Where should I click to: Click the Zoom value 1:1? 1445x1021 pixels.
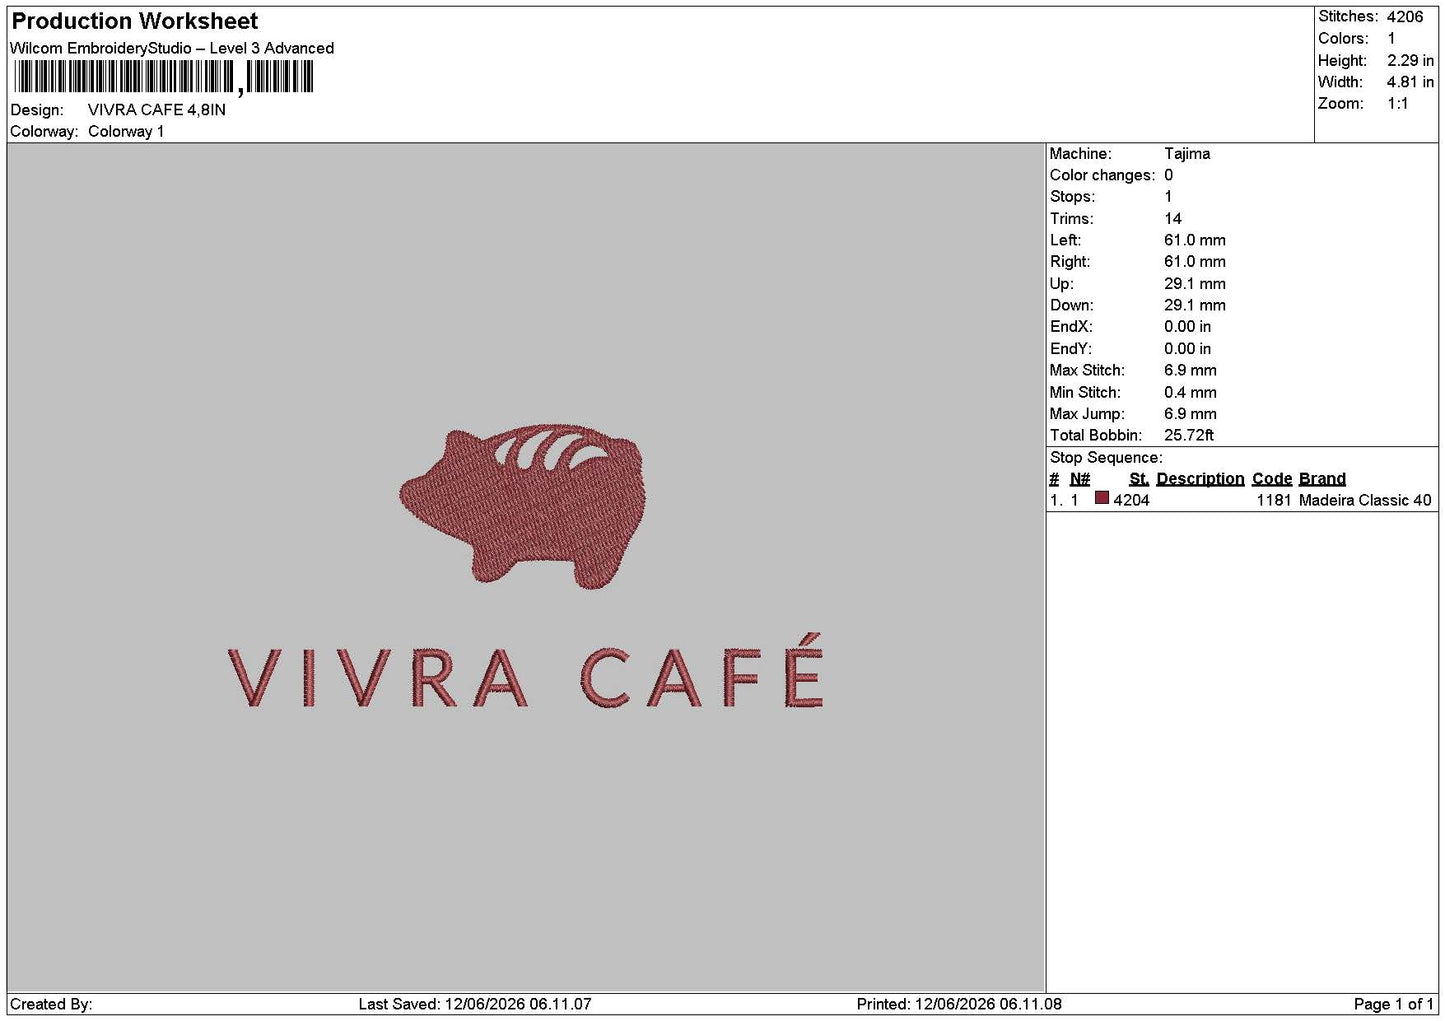1397,104
